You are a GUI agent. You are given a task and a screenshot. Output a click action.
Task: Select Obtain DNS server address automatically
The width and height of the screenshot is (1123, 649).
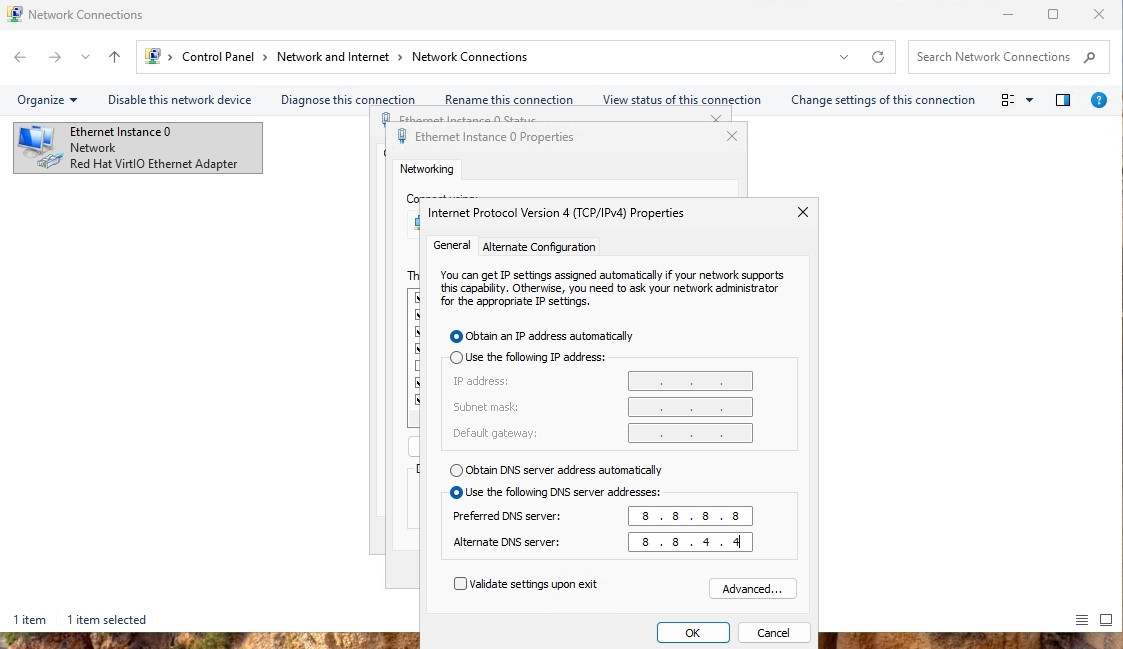(457, 470)
